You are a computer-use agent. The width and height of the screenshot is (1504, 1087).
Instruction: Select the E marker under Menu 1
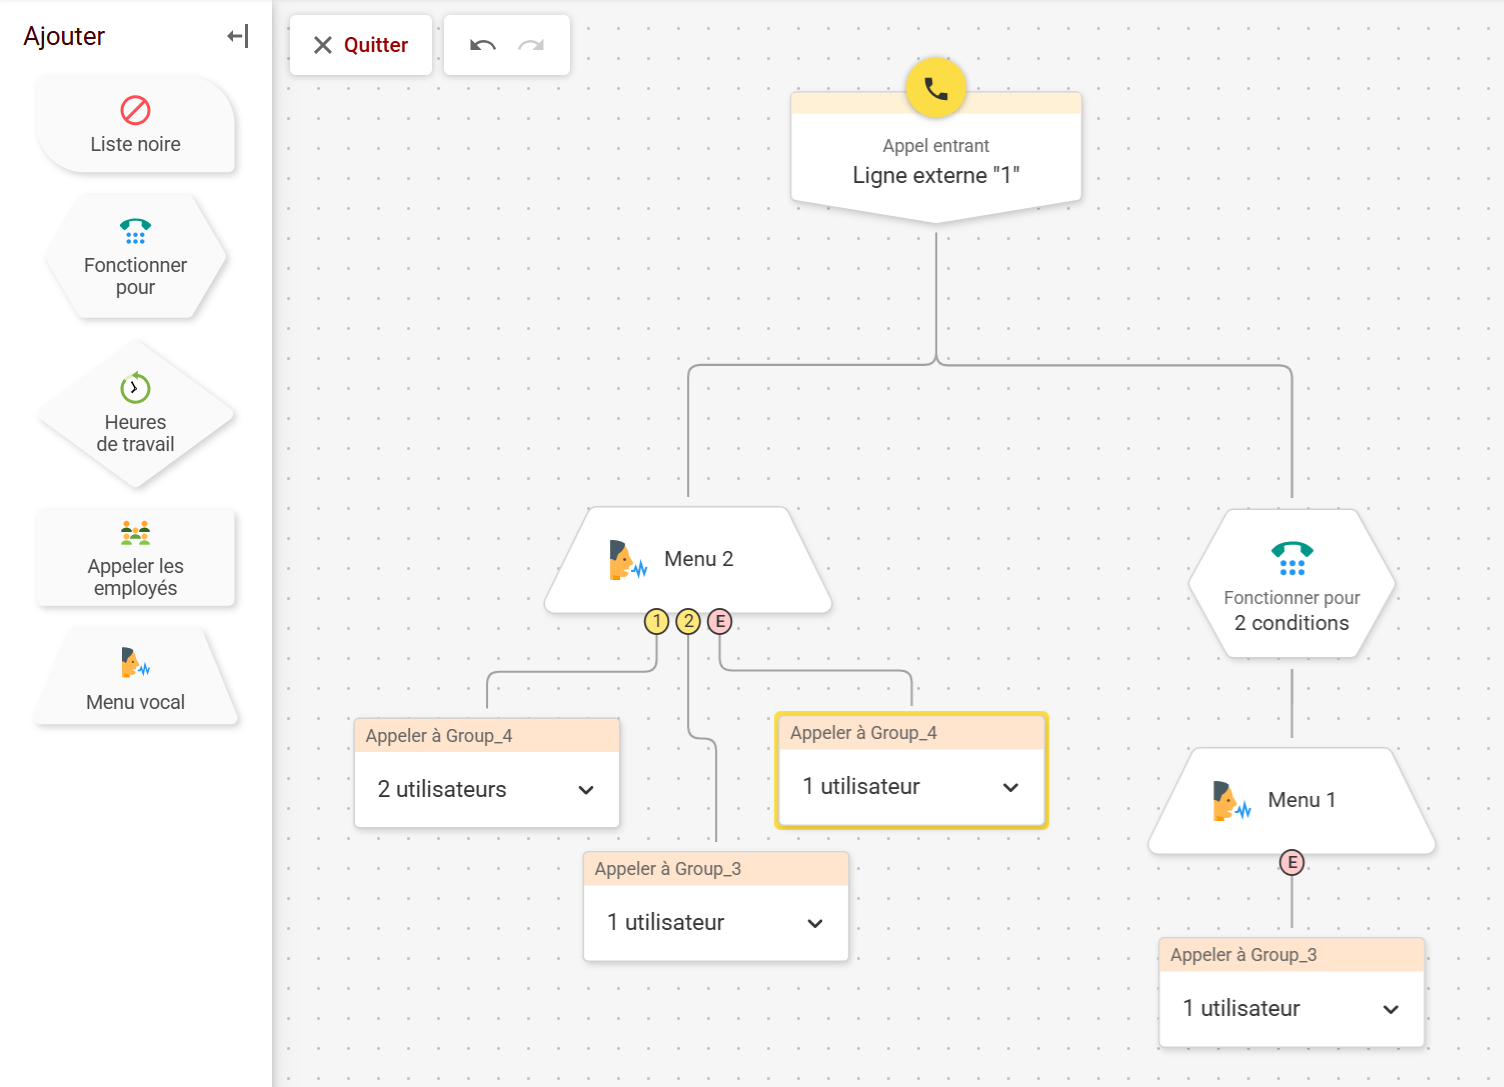[1292, 862]
